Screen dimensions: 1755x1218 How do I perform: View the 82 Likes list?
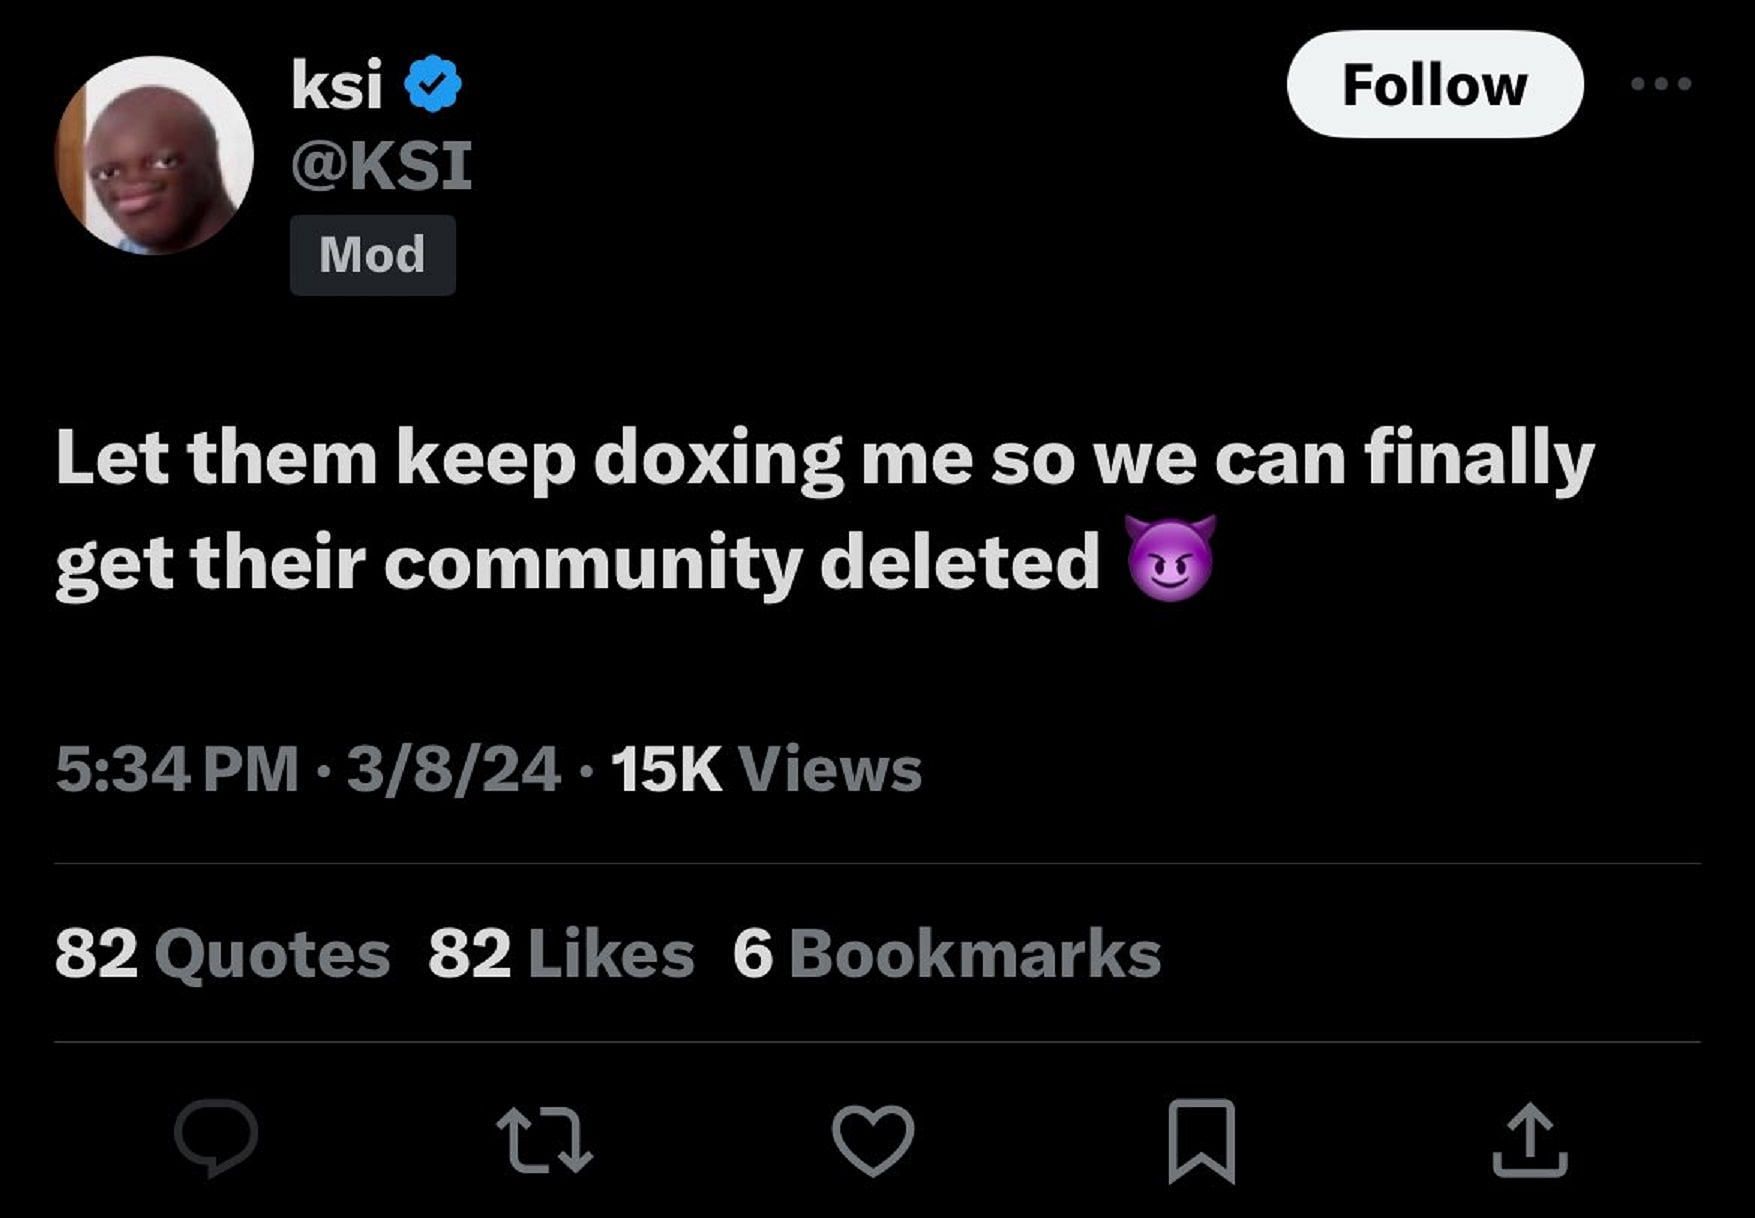tap(561, 953)
